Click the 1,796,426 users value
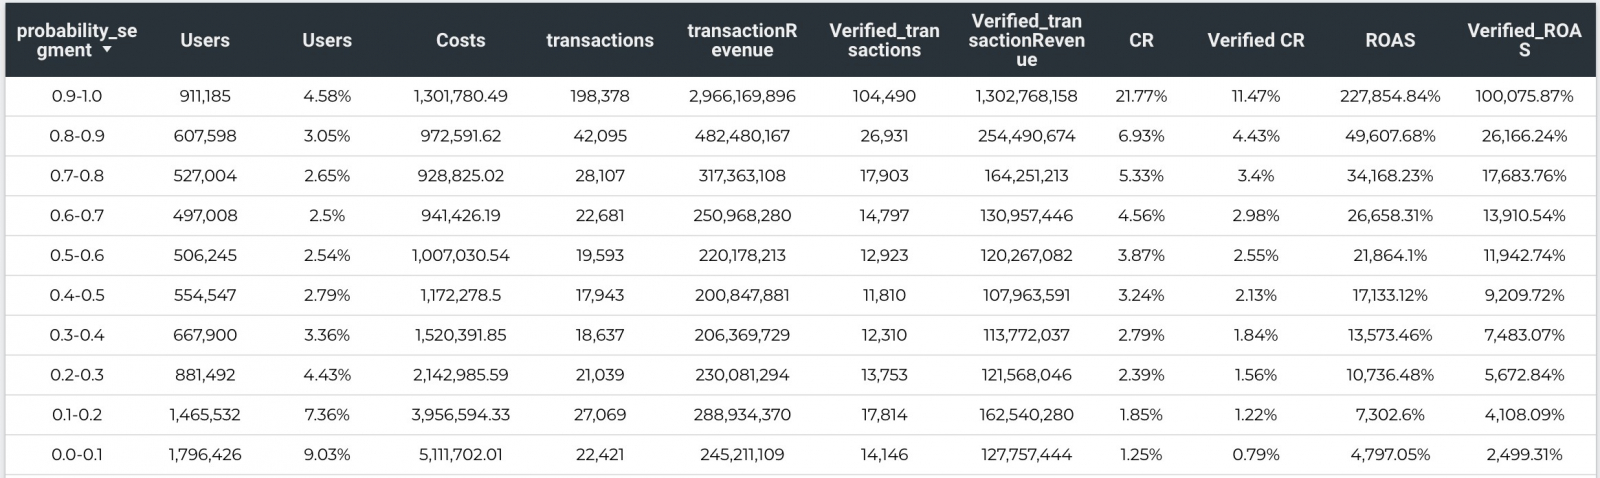 click(205, 454)
